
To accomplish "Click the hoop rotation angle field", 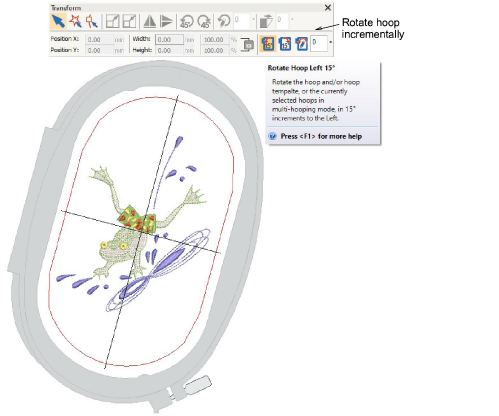I will [319, 44].
